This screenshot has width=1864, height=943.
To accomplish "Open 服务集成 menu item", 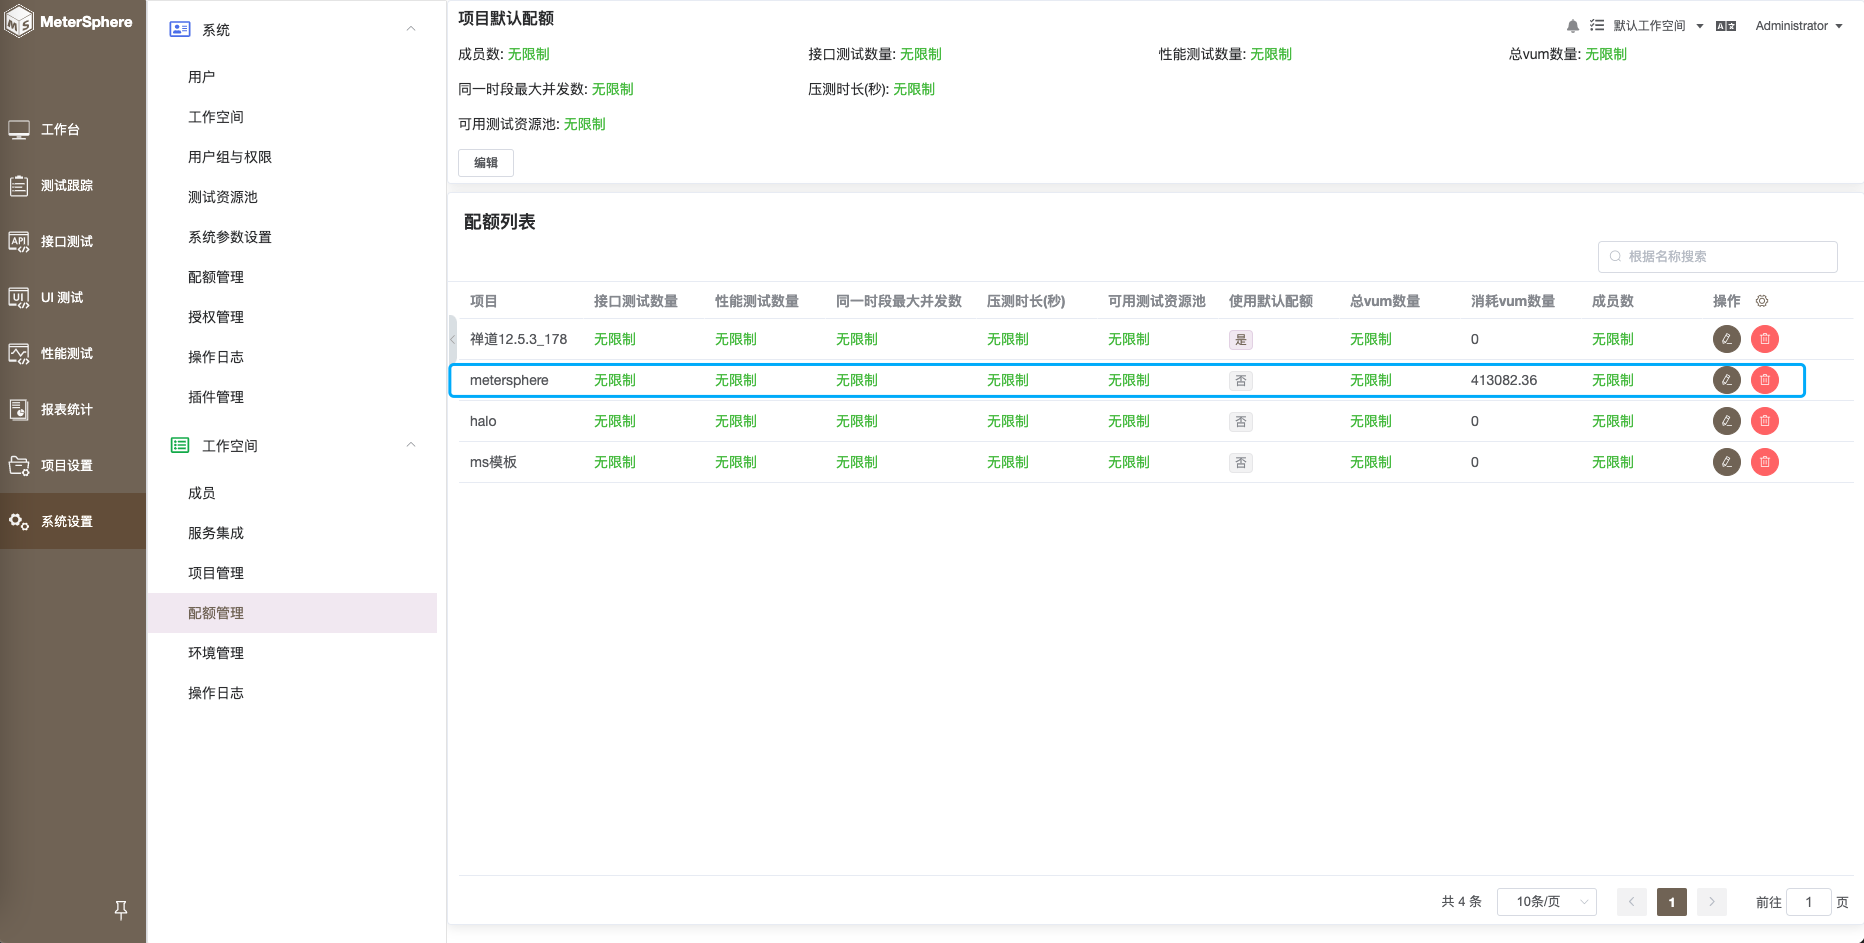I will (292, 533).
